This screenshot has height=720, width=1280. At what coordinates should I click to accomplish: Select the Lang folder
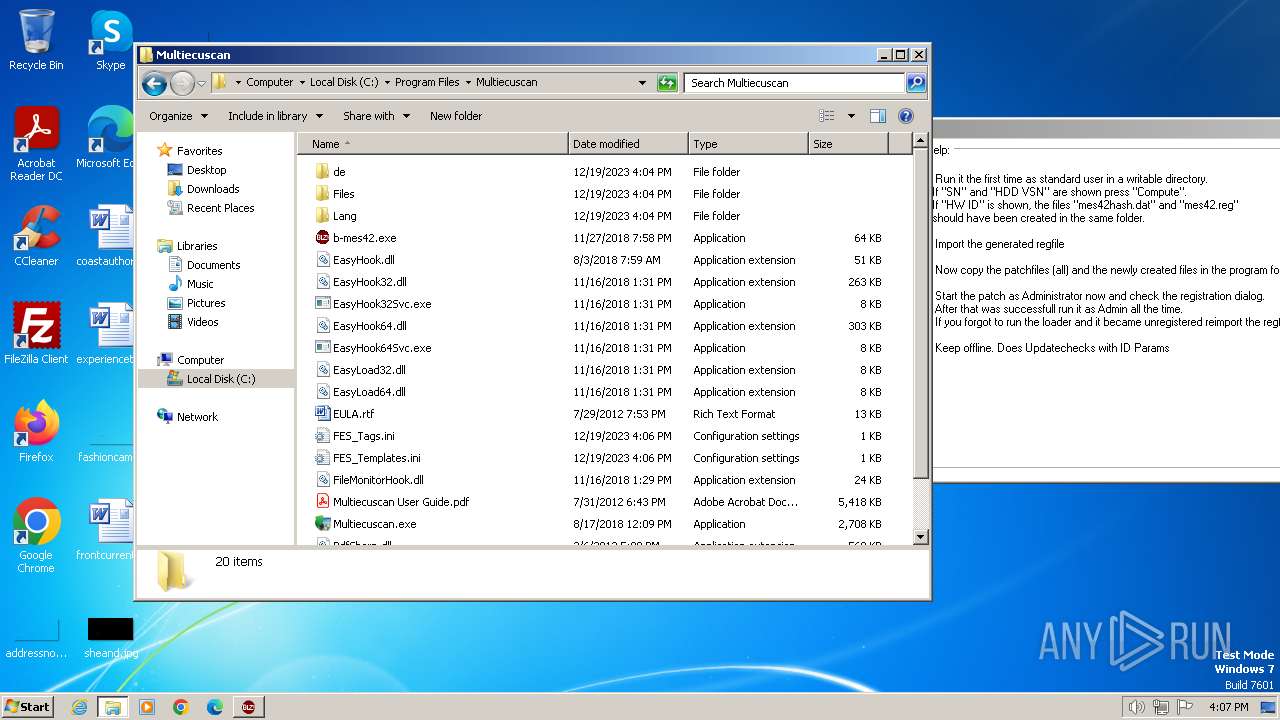(x=344, y=216)
